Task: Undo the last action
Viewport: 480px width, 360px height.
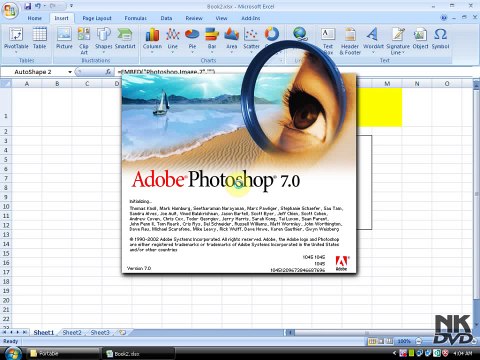Action: [x=38, y=6]
